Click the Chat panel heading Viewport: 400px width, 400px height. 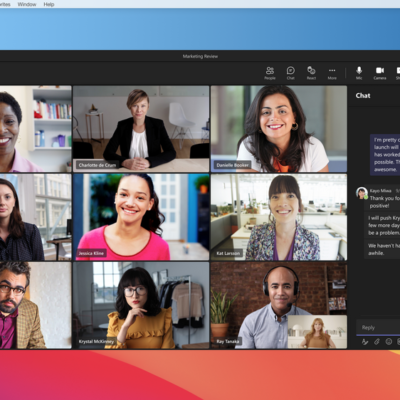(363, 96)
